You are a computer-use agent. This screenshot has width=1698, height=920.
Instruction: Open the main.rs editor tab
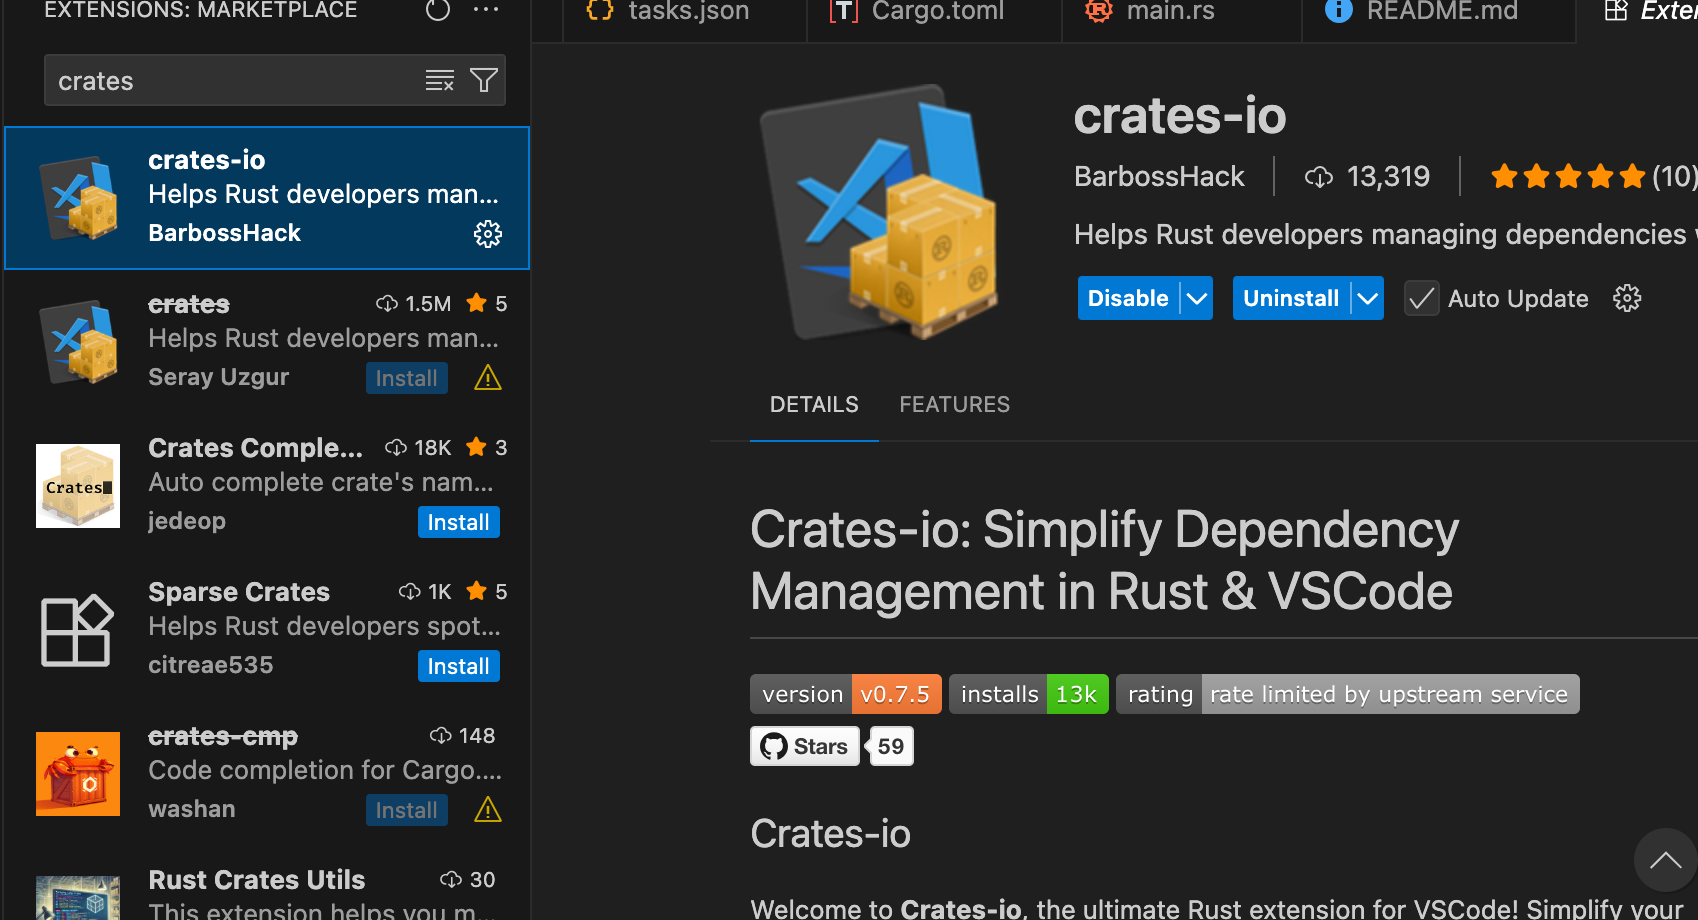pos(1181,13)
